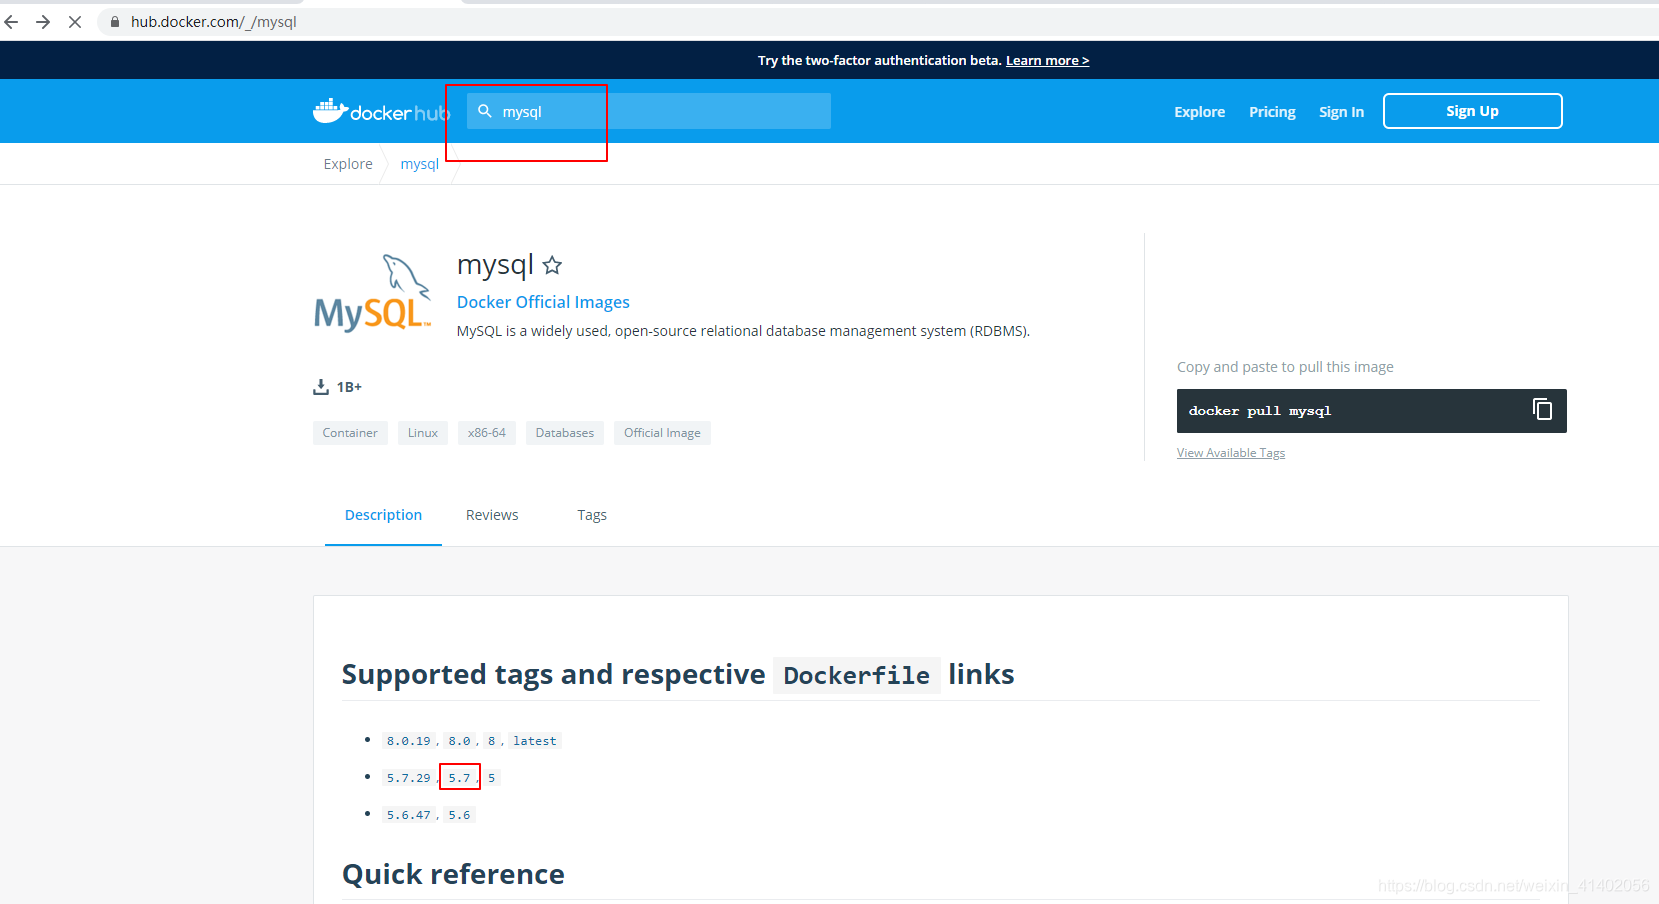Image resolution: width=1659 pixels, height=904 pixels.
Task: Select mysql in the breadcrumb
Action: 419,164
